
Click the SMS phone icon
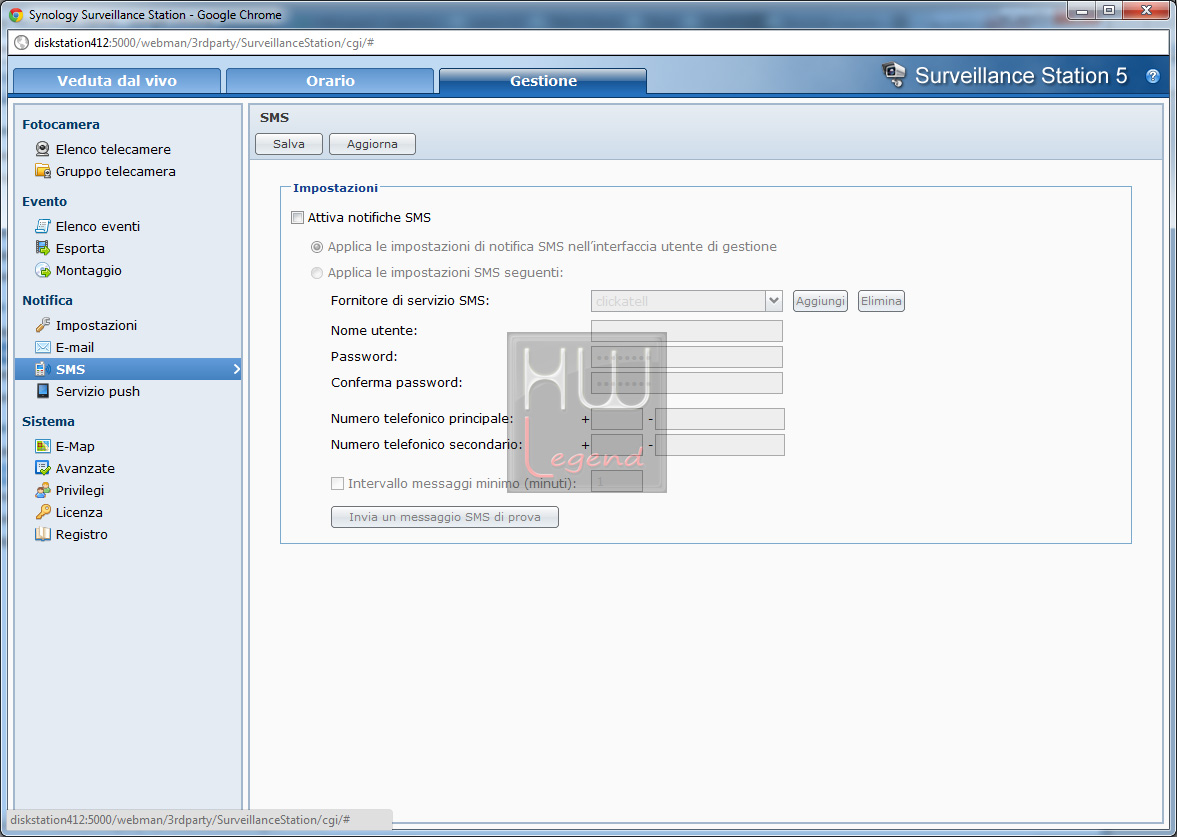42,369
